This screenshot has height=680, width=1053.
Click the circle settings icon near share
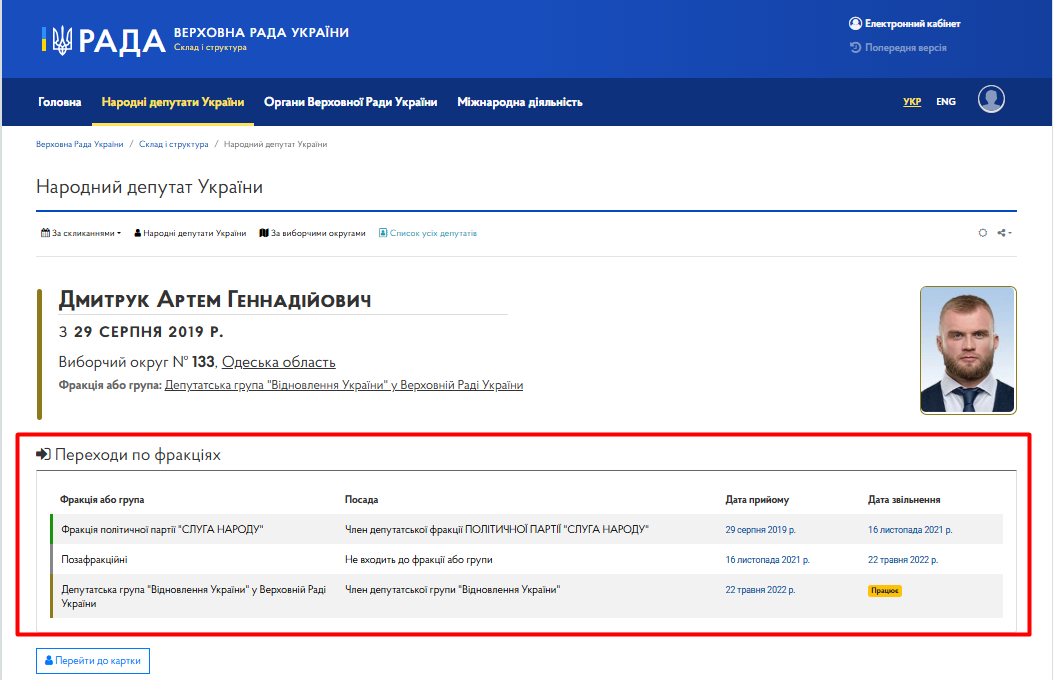pos(982,233)
